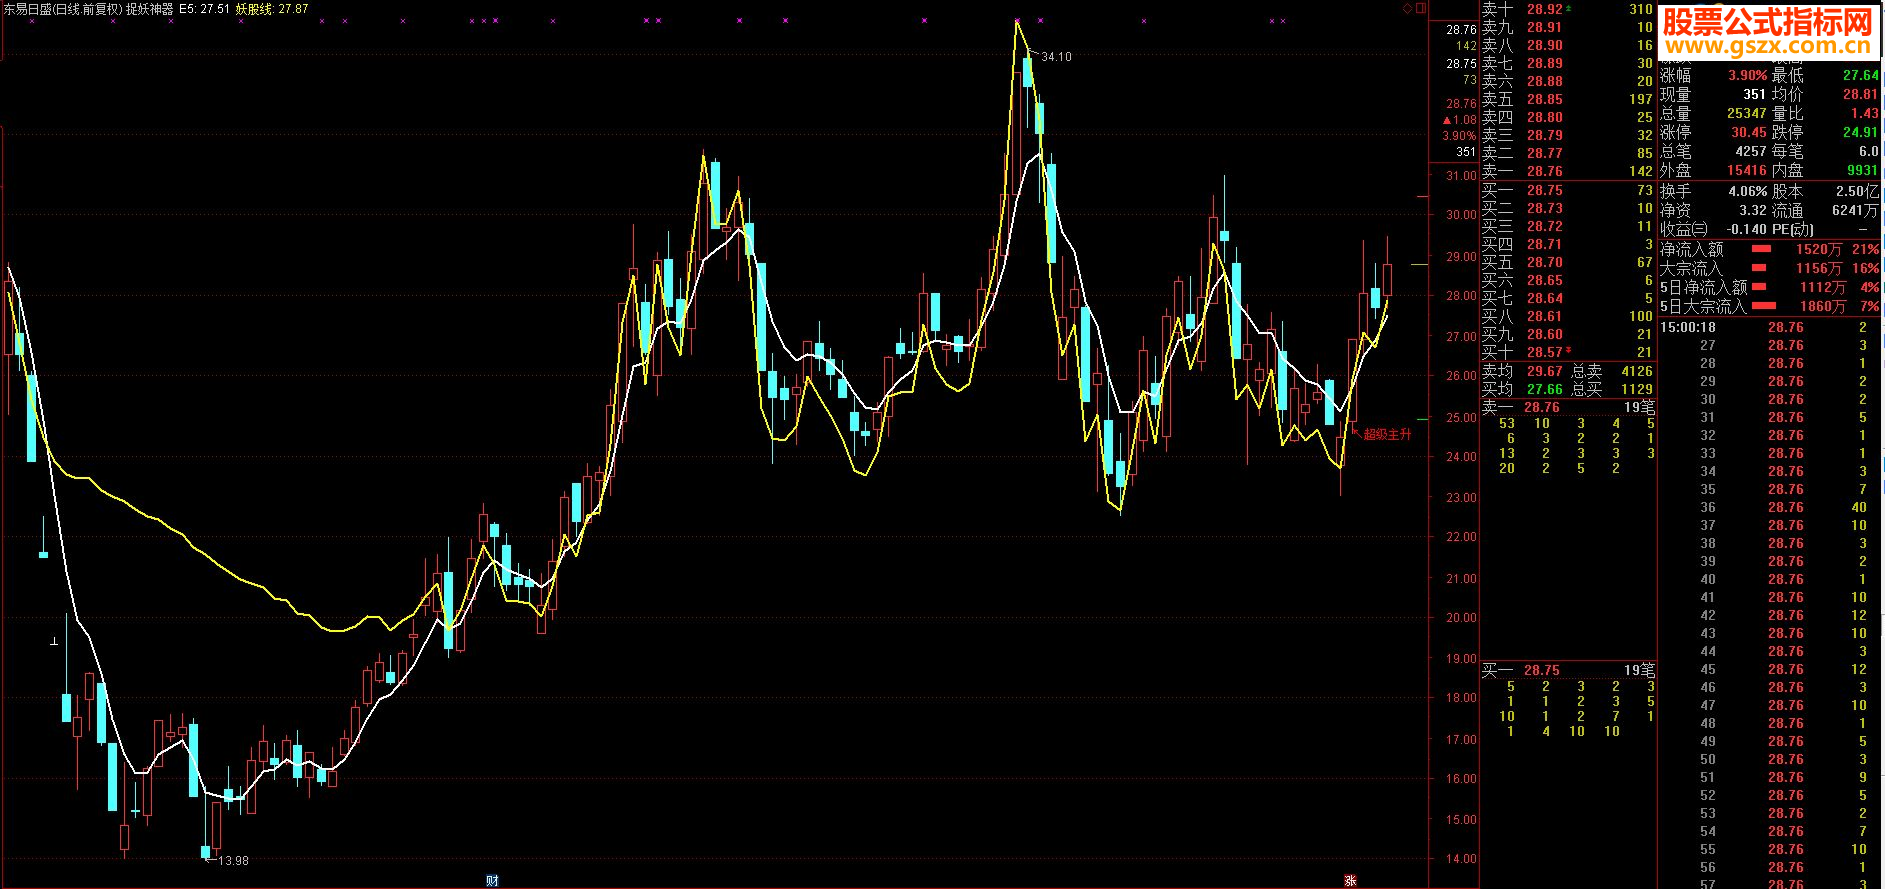Click the 卖均 29.67 average value
The image size is (1885, 889).
coord(1522,371)
